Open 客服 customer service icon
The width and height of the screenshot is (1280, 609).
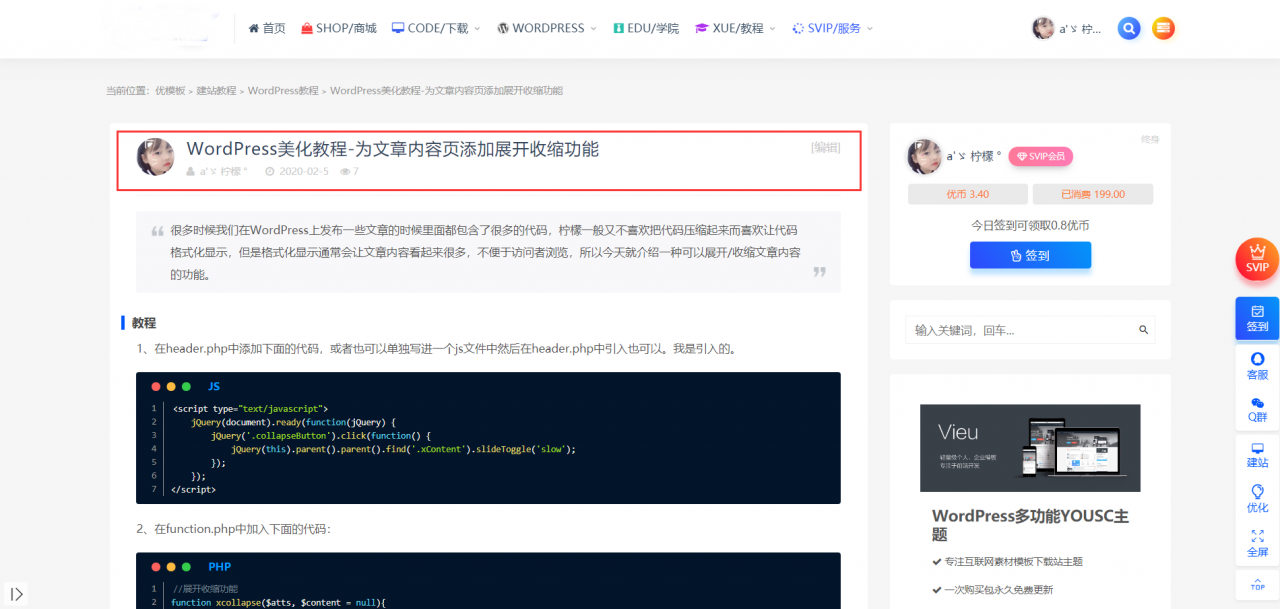pos(1256,367)
